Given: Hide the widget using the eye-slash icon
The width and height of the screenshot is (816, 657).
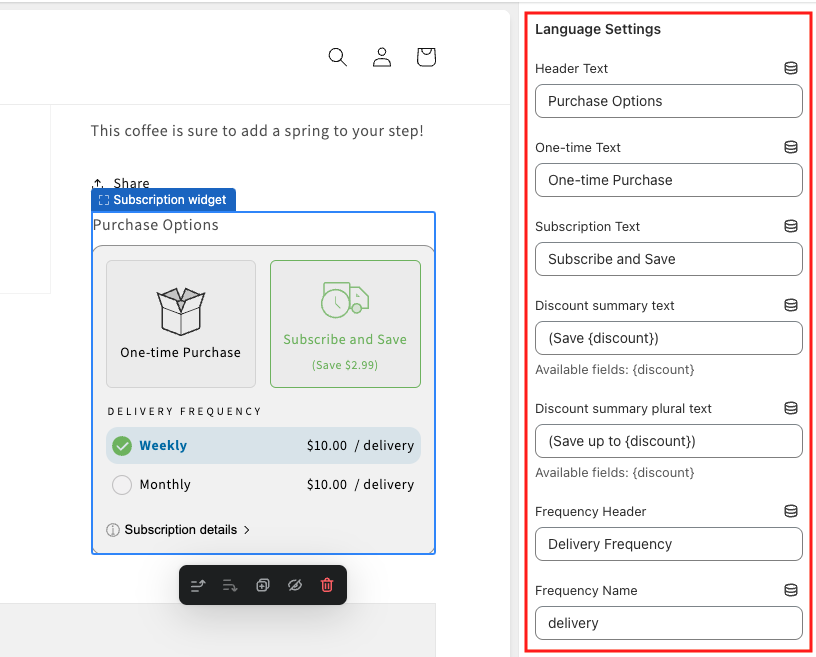Looking at the screenshot, I should pos(294,585).
